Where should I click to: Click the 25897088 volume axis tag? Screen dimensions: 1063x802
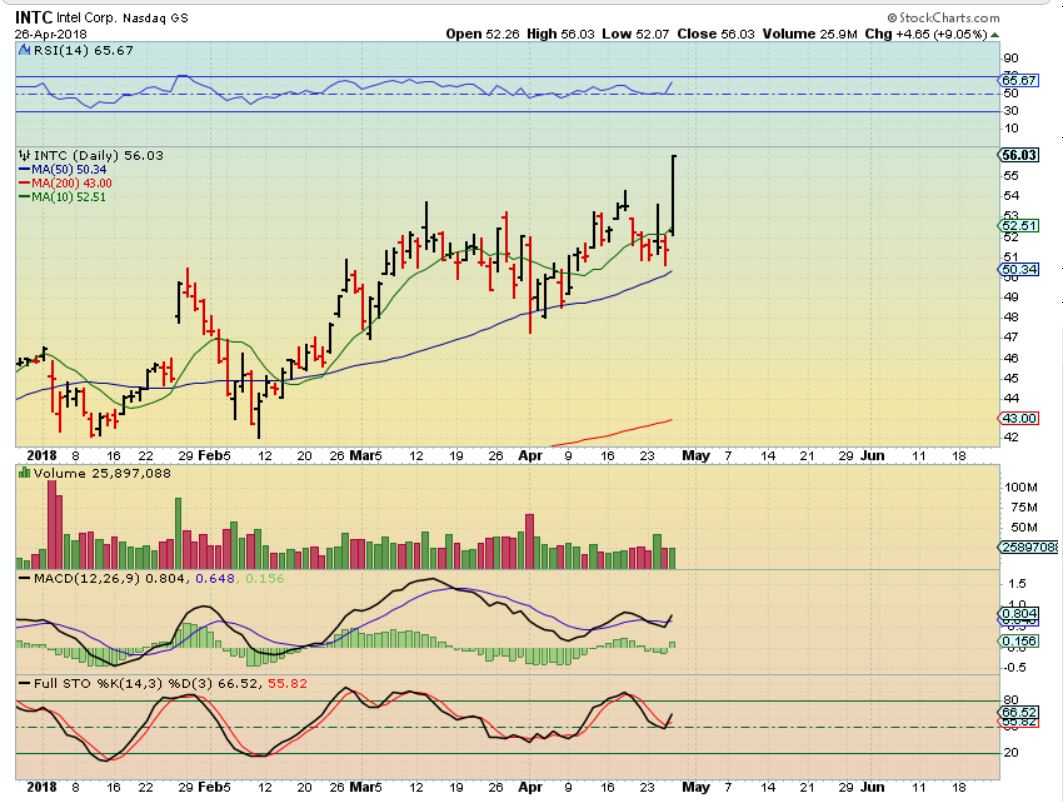[x=1028, y=546]
